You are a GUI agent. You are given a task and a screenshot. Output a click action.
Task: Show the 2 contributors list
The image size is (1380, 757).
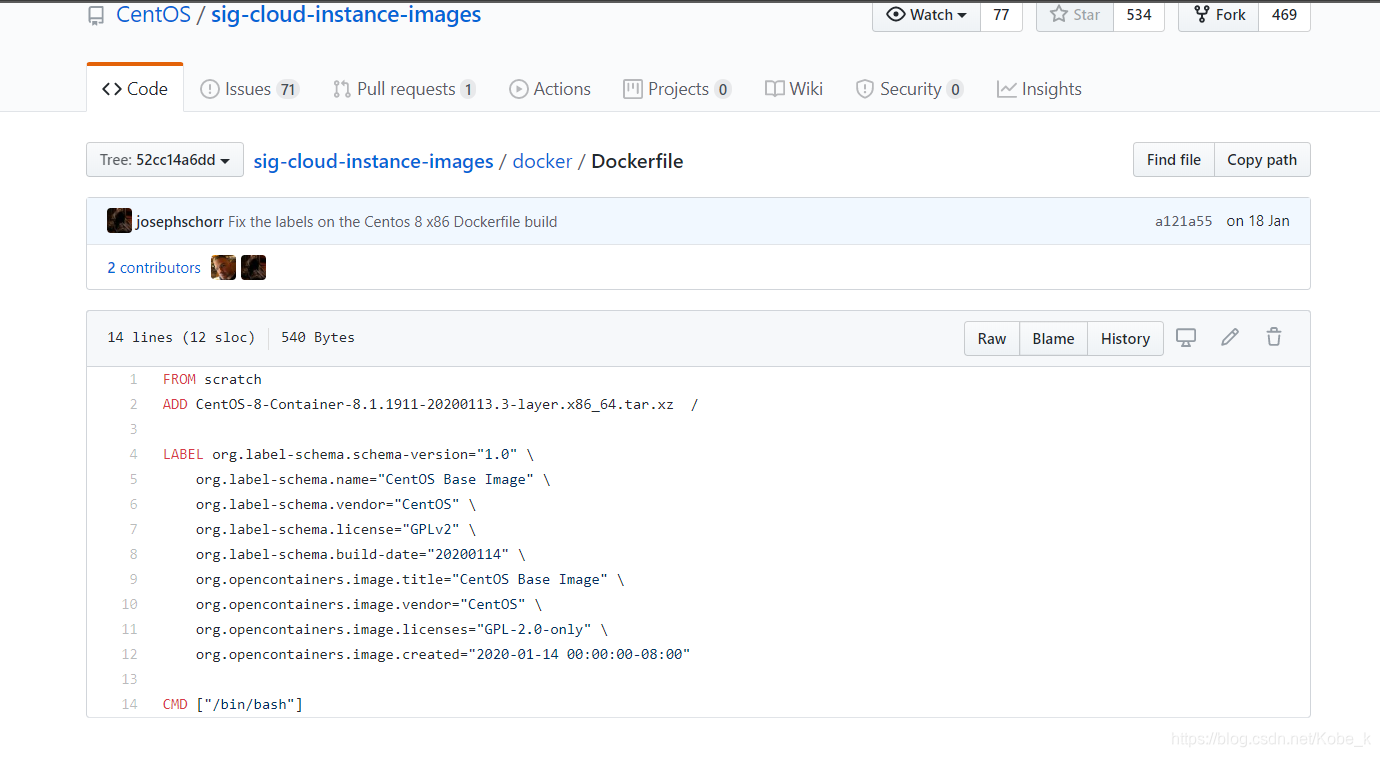tap(154, 268)
